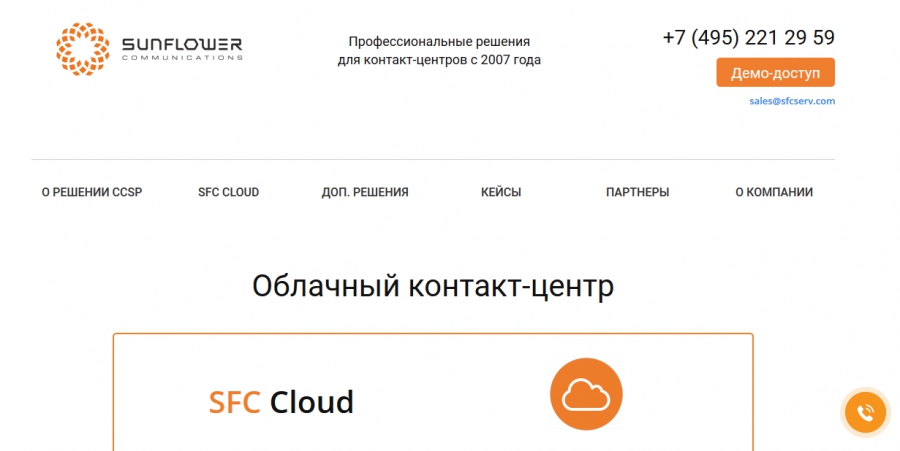Viewport: 900px width, 451px height.
Task: Open the ПАРТНЕРЫ menu item
Action: [x=638, y=192]
